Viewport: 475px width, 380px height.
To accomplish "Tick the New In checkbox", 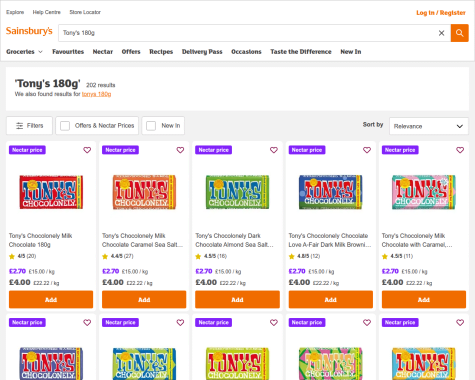I will (x=151, y=126).
